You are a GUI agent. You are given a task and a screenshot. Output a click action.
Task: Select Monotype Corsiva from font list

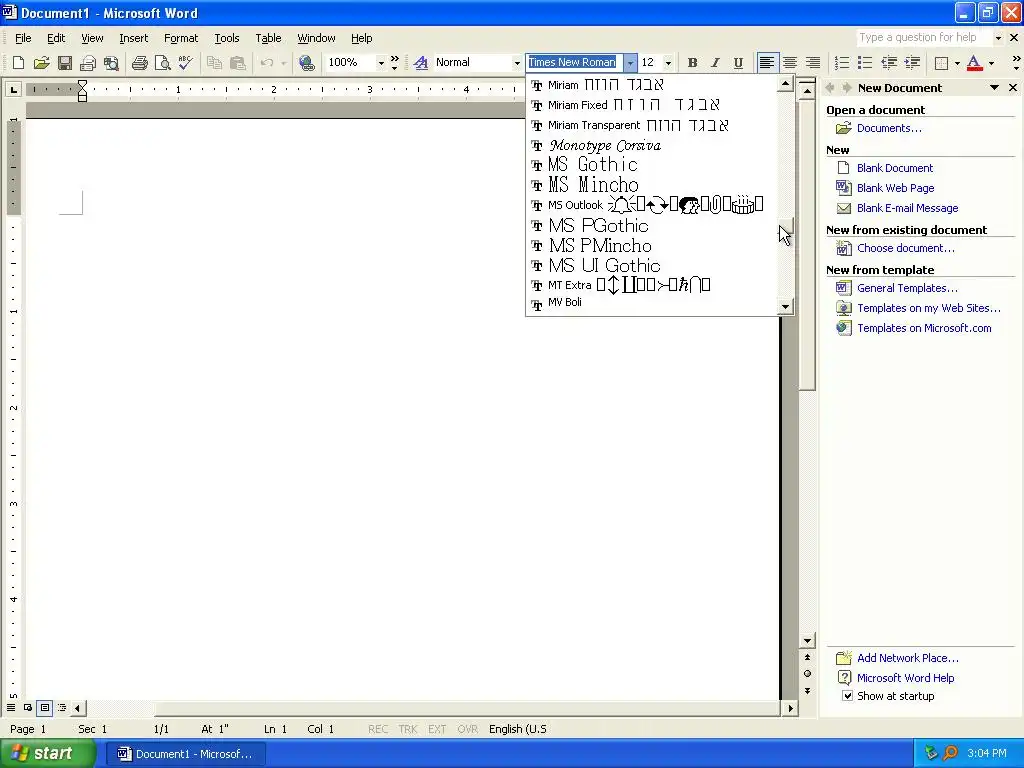tap(652, 145)
